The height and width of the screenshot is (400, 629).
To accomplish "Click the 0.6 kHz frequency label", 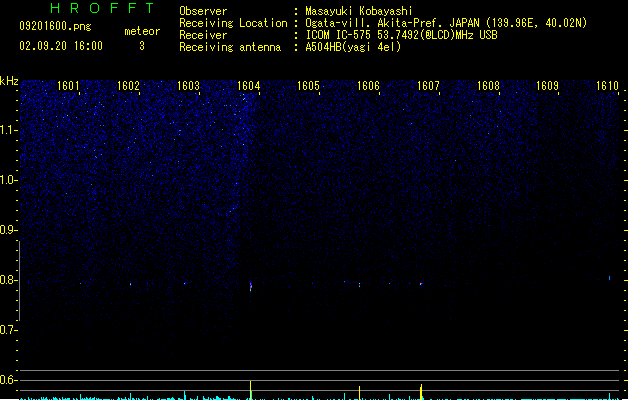I will (x=8, y=380).
